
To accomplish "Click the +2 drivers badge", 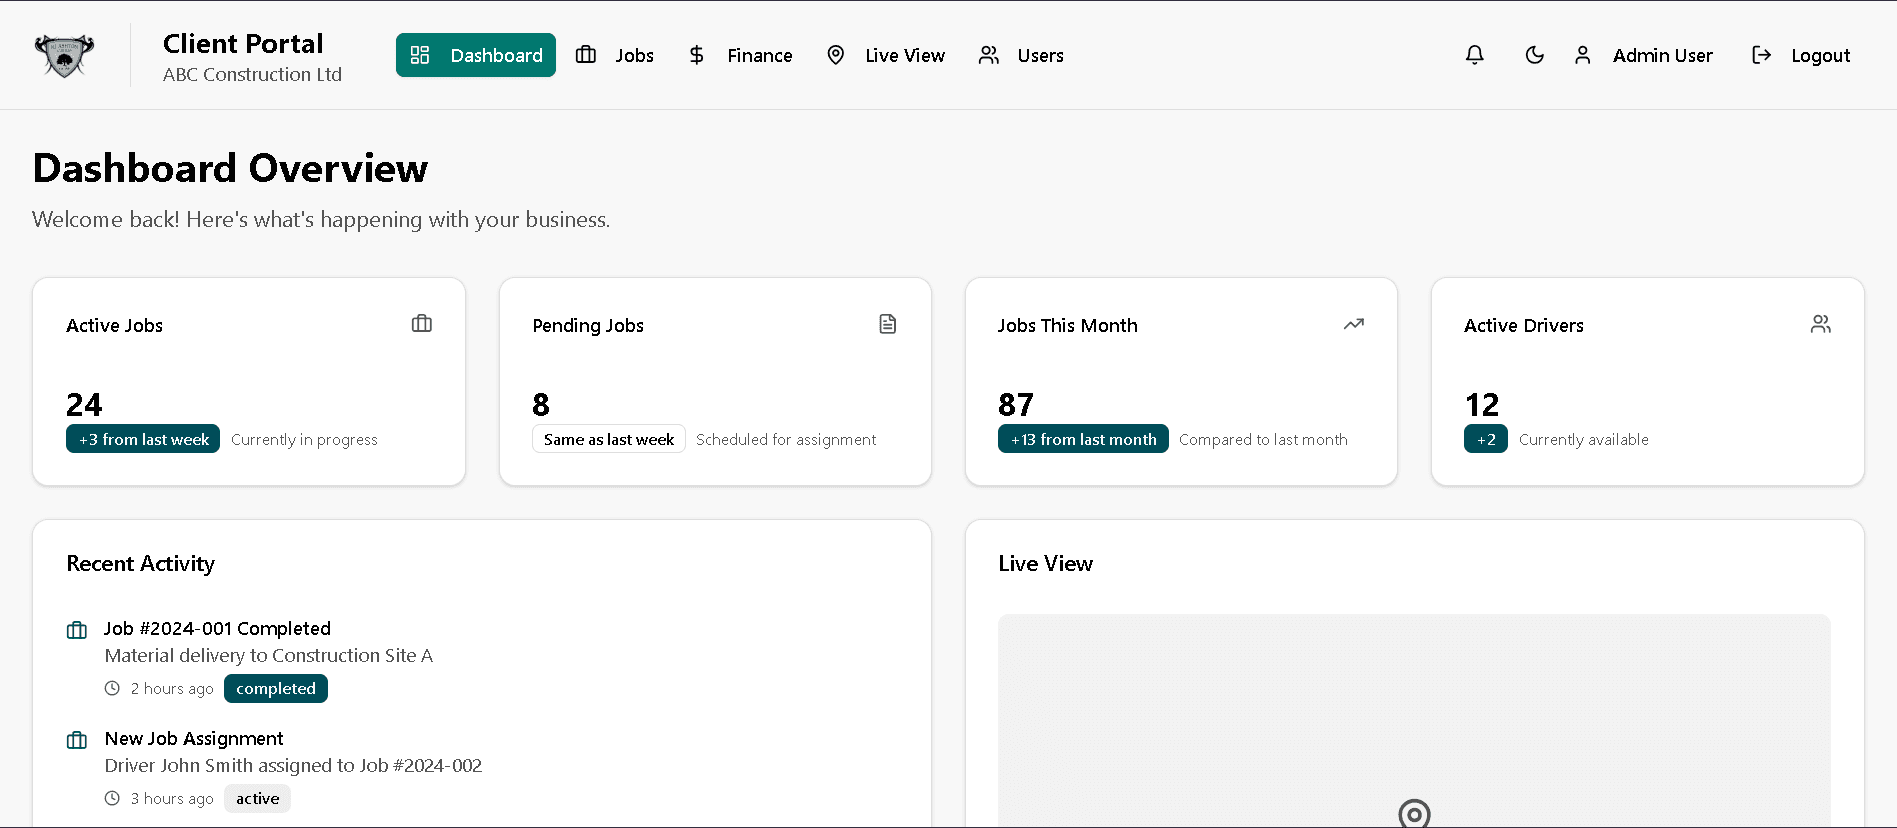I will tap(1486, 439).
